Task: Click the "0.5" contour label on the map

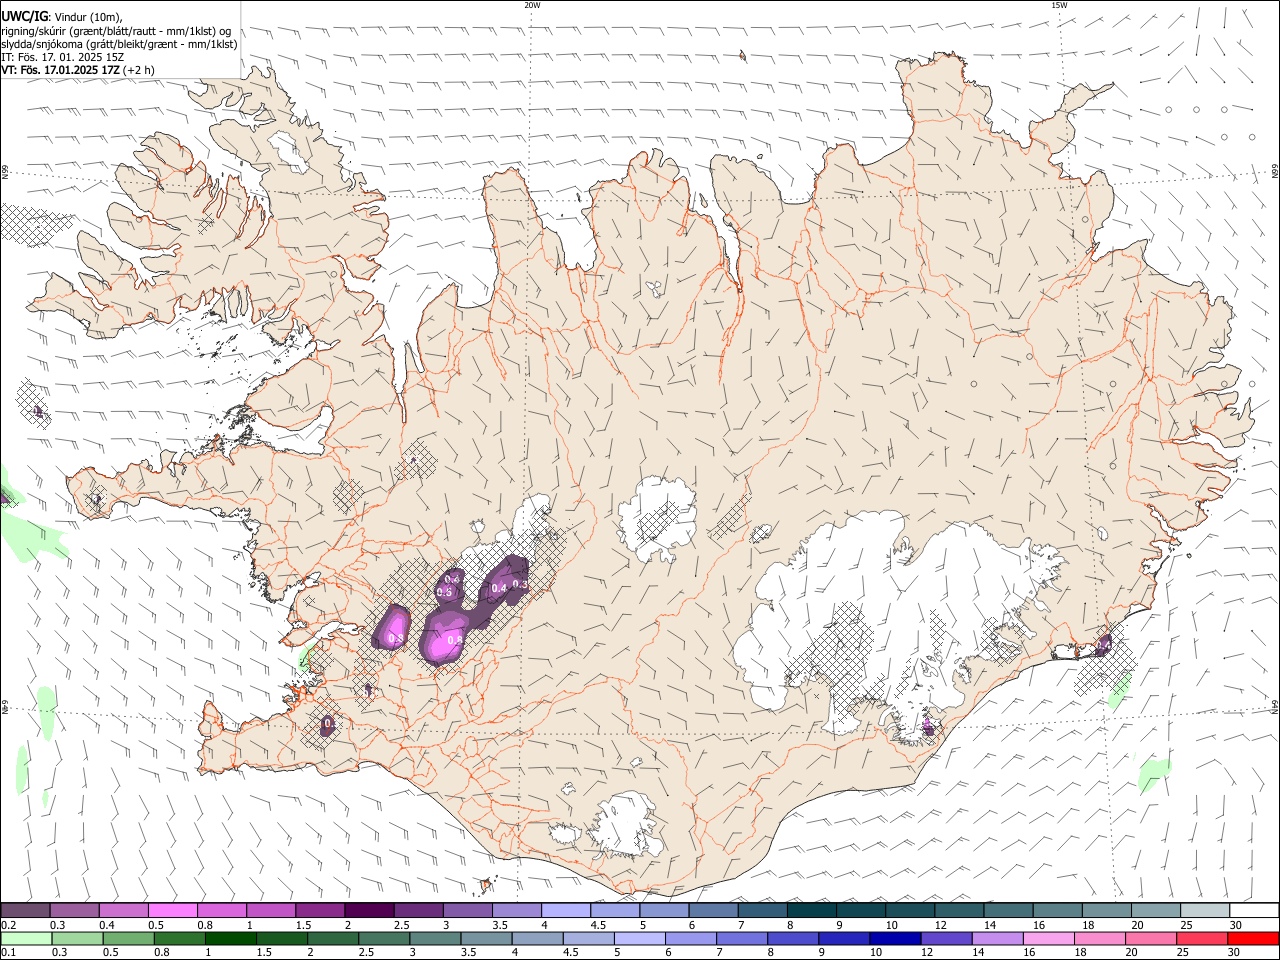Action: (x=445, y=592)
